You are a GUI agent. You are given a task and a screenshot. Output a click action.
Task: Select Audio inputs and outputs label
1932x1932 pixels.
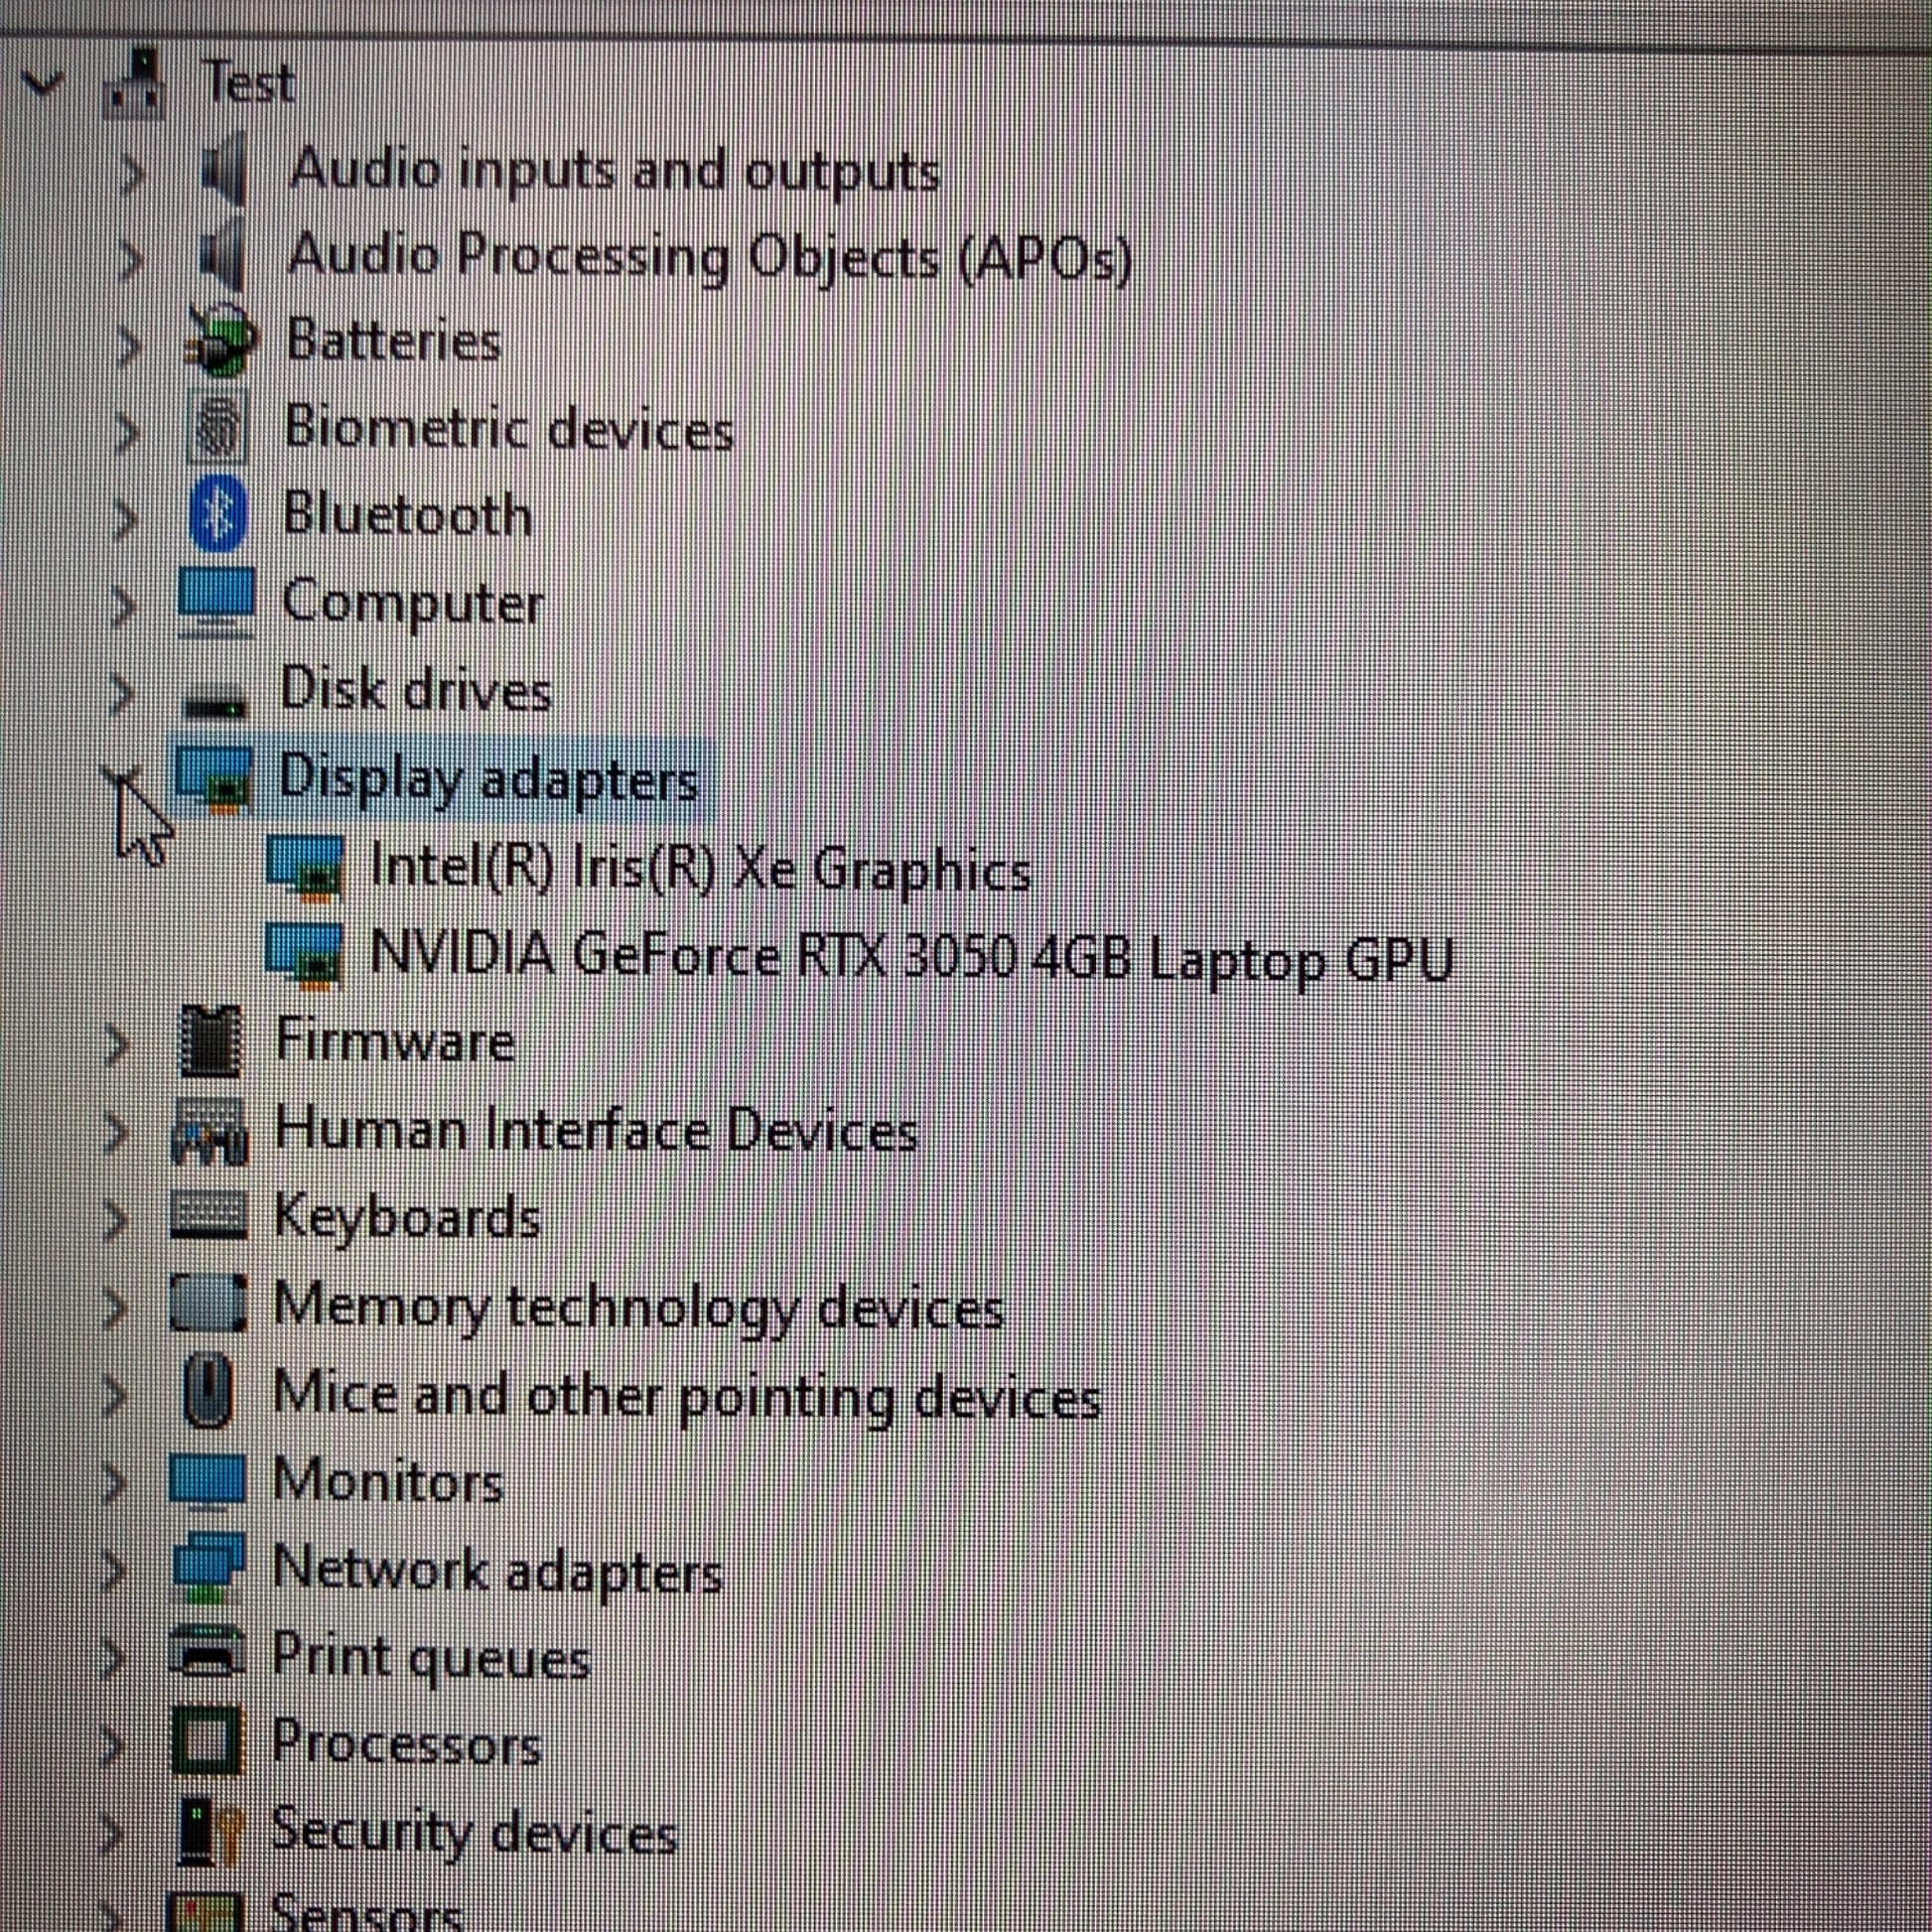[614, 171]
